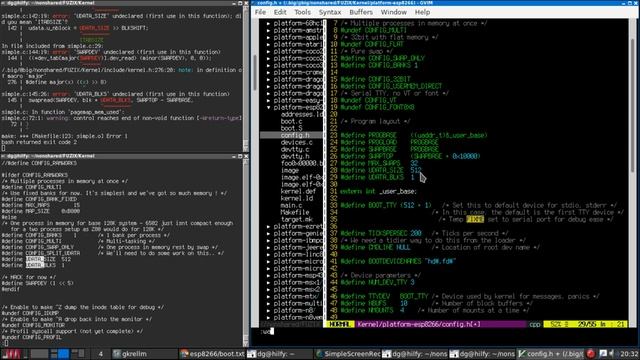Expand the platform-apple folder arrow

pos(268,38)
